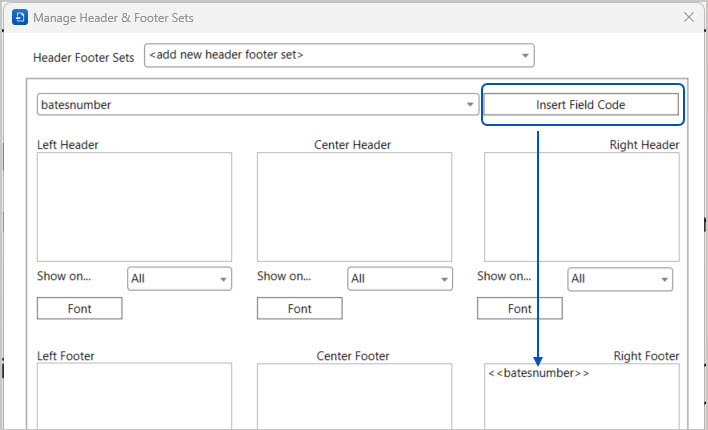This screenshot has width=708, height=430.
Task: Click the Header Footer Sets label
Action: 84,58
